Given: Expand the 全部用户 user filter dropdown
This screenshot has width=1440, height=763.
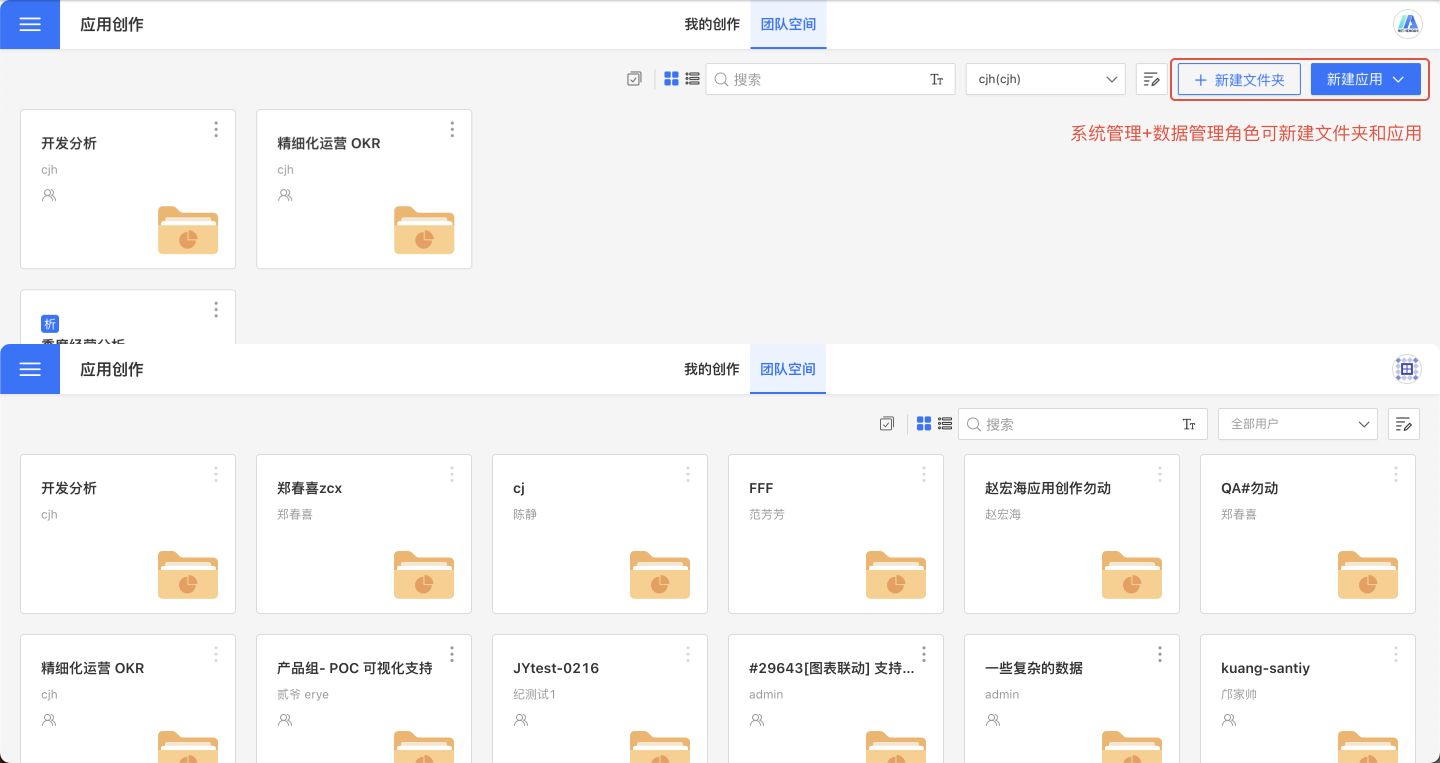Looking at the screenshot, I should 1297,424.
